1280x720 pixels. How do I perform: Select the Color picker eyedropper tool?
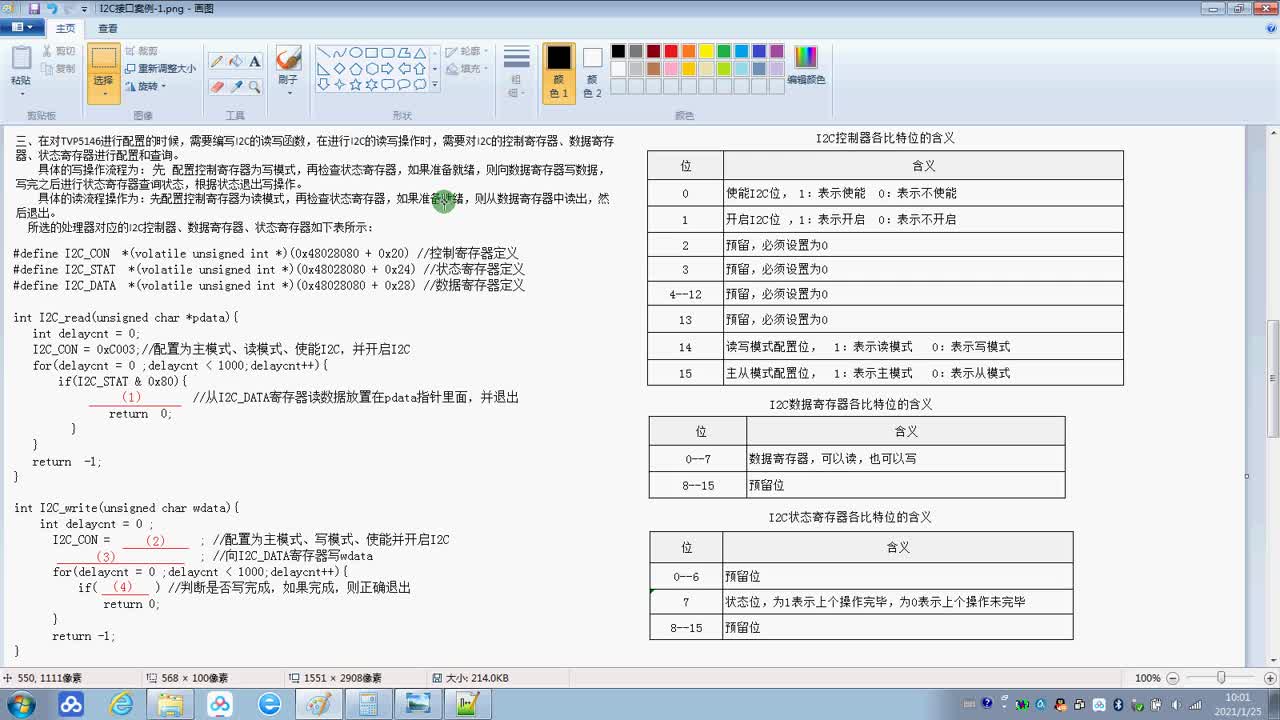click(236, 87)
